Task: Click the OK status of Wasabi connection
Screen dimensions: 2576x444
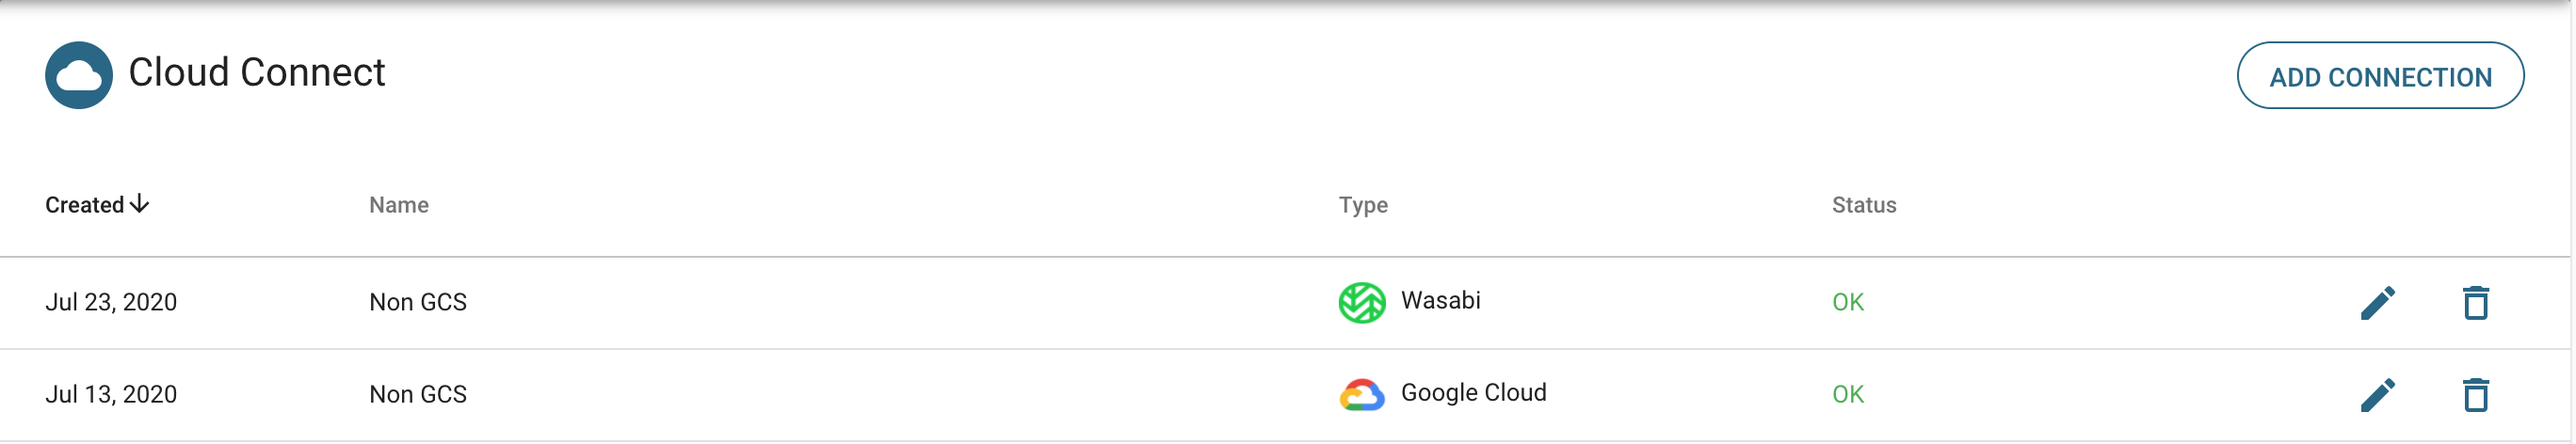Action: (x=1847, y=302)
